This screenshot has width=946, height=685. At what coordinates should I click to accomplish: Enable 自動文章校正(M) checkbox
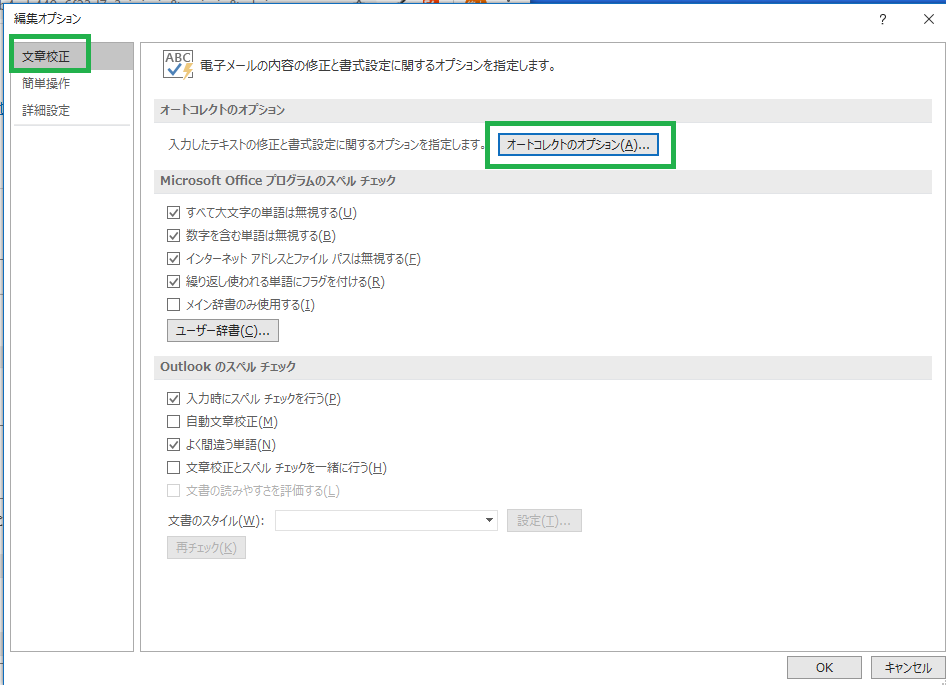[174, 421]
